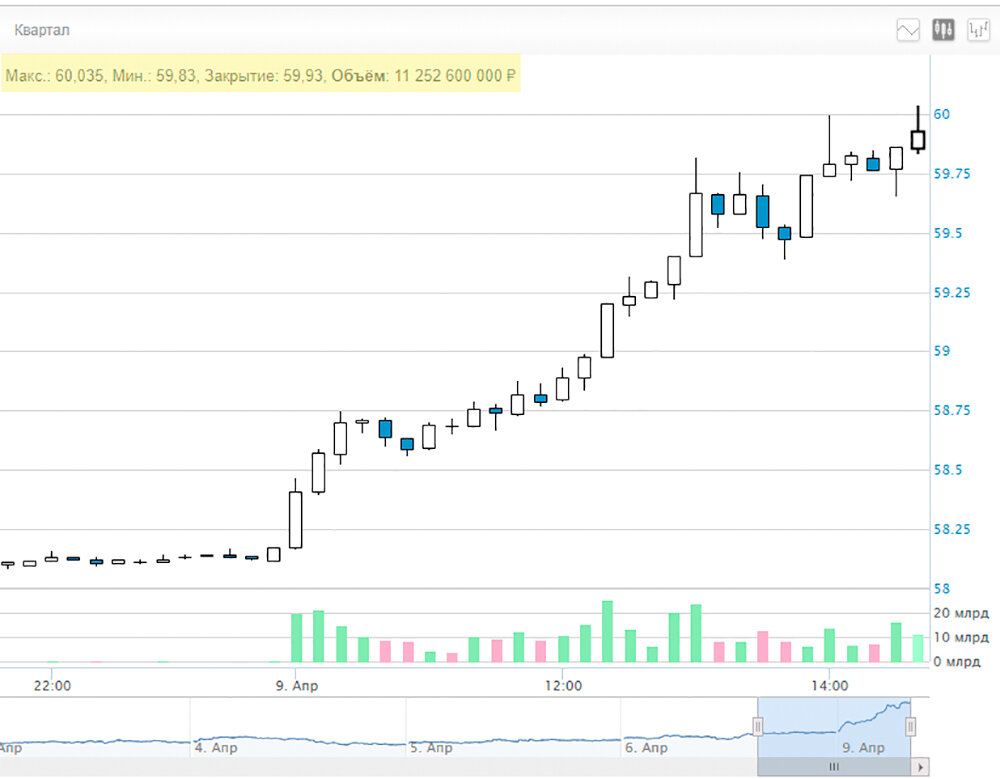Click '9. Апр' in the navigator

point(864,748)
